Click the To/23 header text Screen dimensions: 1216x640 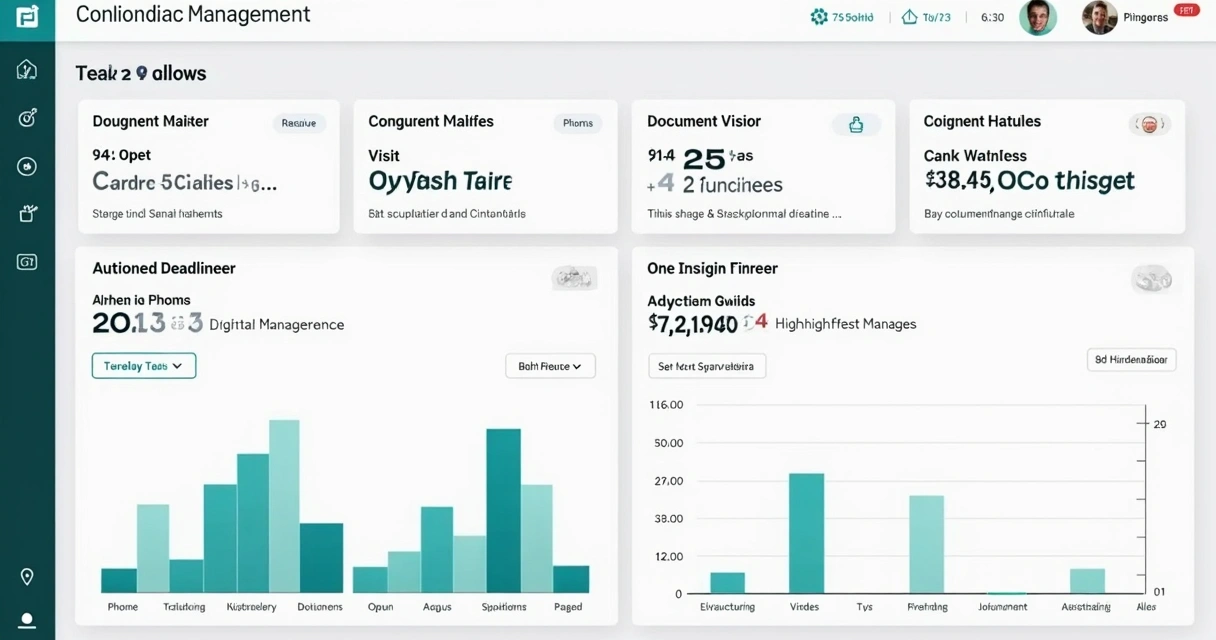tap(937, 17)
